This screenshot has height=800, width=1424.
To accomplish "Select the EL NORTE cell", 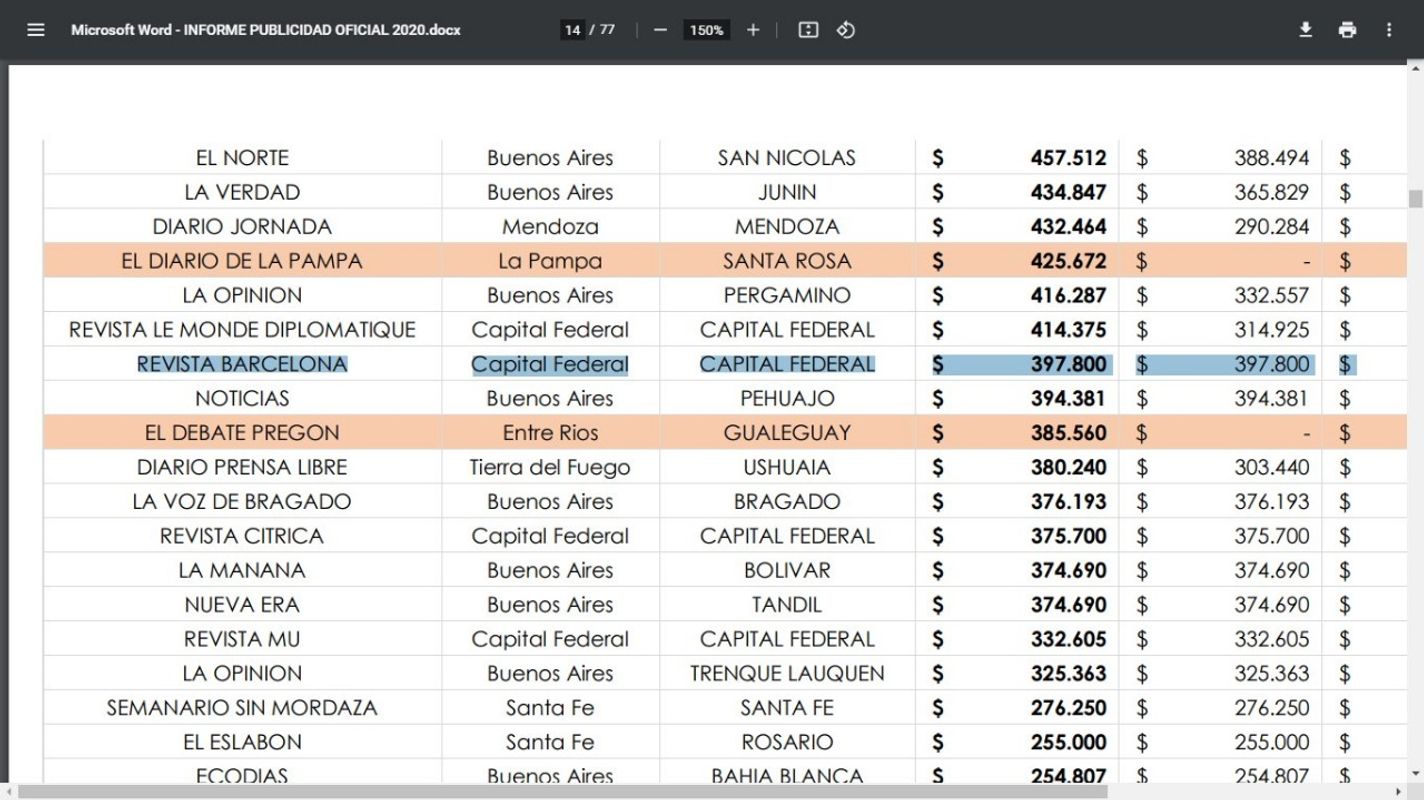I will [x=242, y=158].
